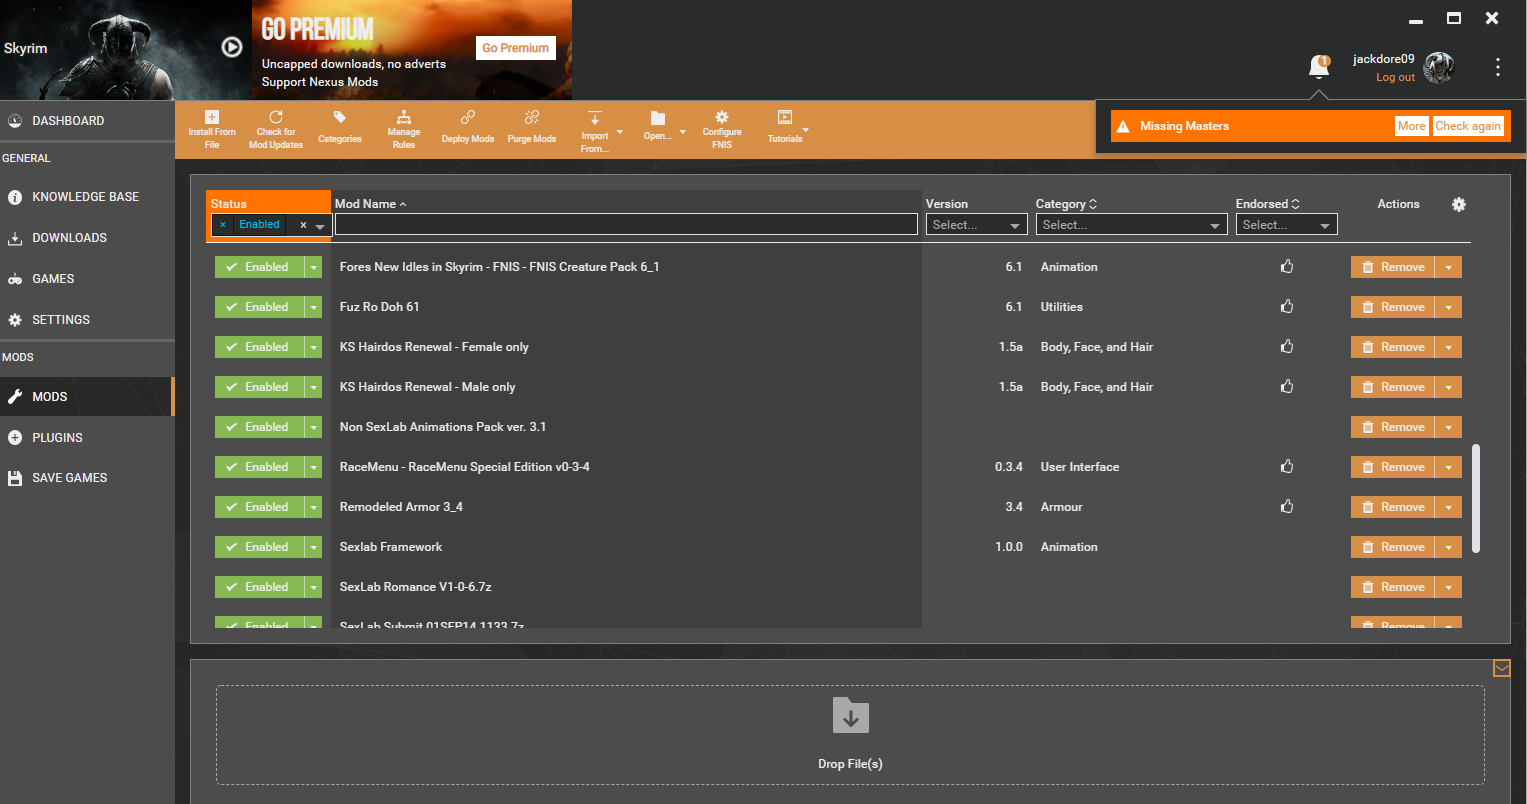The height and width of the screenshot is (804, 1527).
Task: Toggle Enabled status for Fuz Ro Doh 61
Action: tap(260, 307)
